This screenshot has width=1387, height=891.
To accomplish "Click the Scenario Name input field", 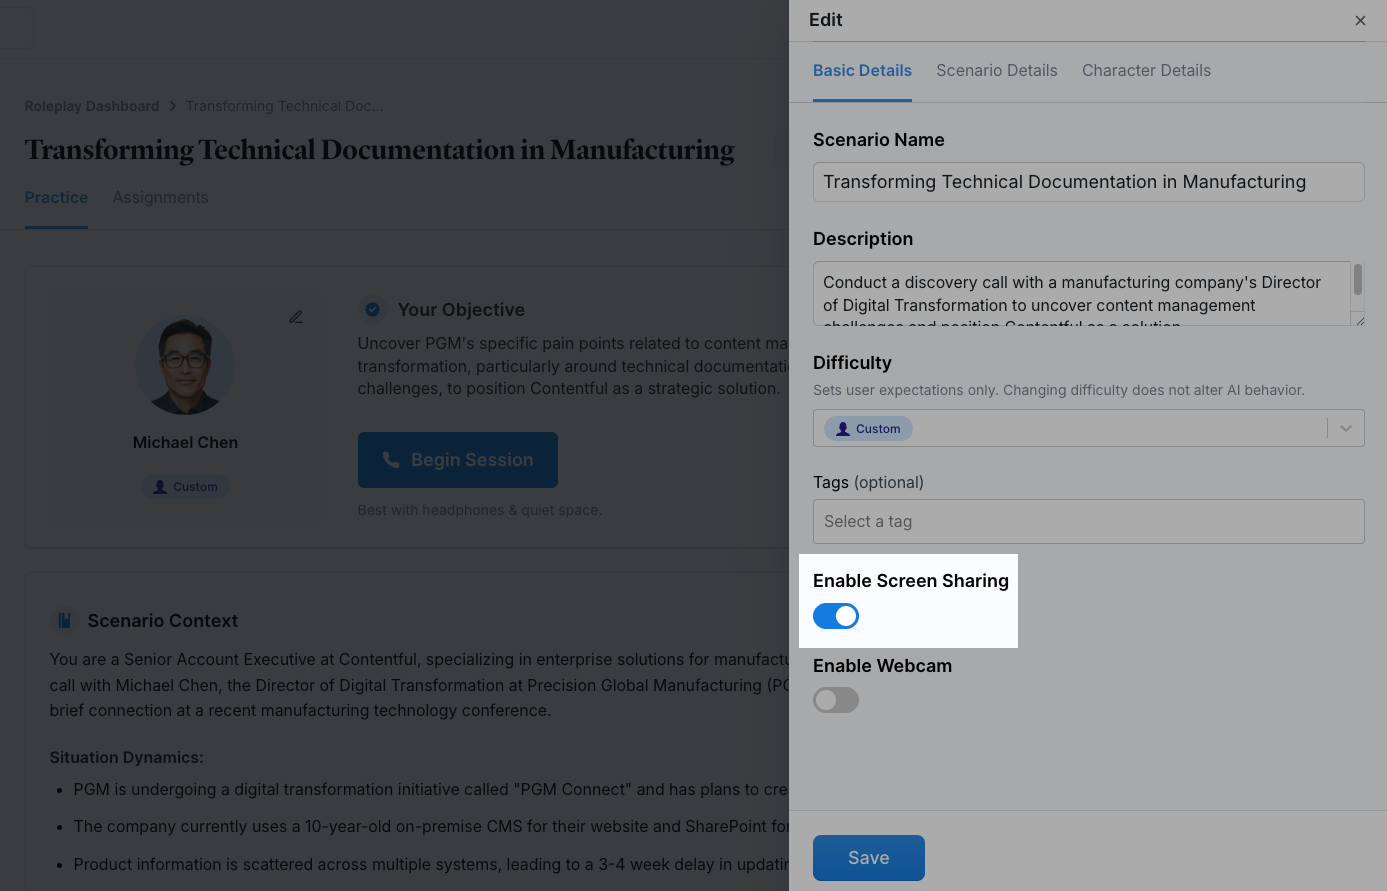I will [1088, 182].
